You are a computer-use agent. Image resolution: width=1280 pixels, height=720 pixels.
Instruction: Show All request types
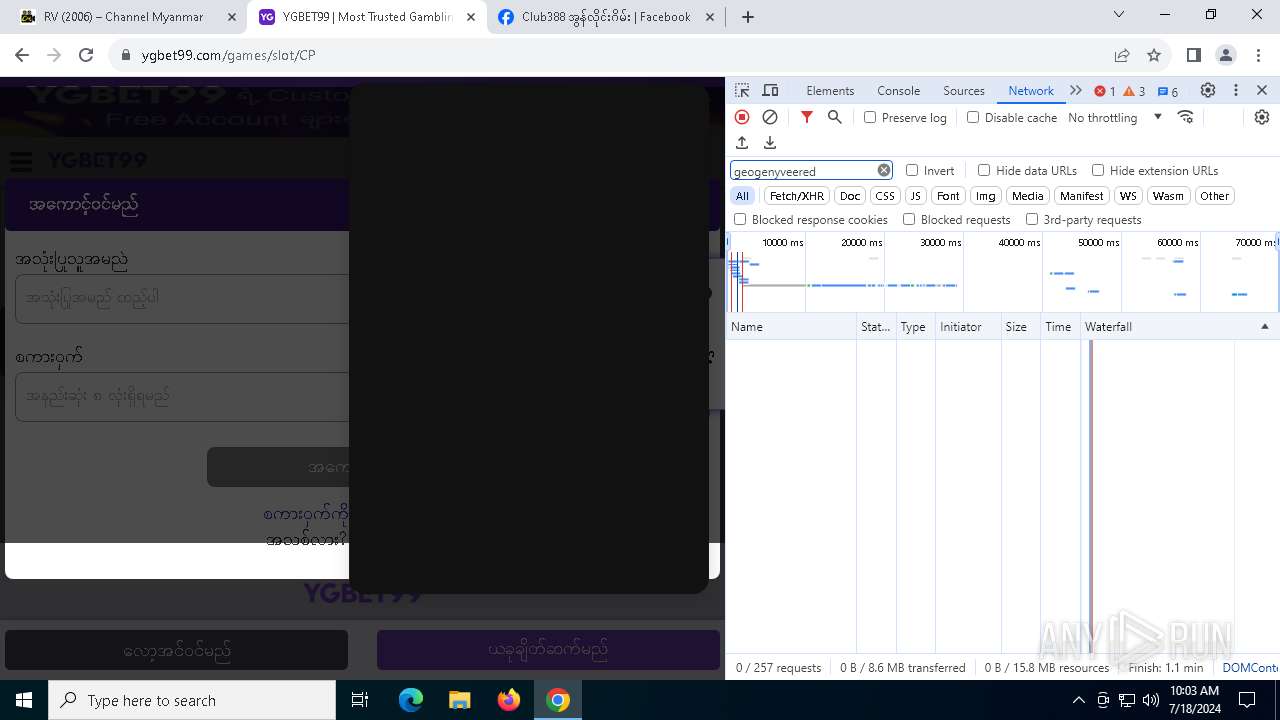(x=742, y=196)
